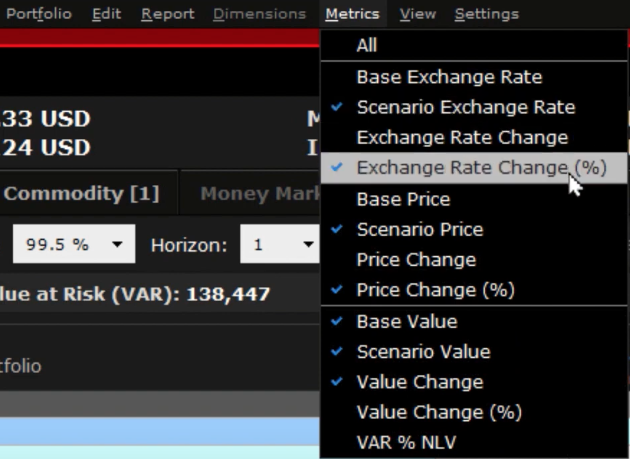
Task: Enable the Value Change (%) metric
Action: click(439, 412)
